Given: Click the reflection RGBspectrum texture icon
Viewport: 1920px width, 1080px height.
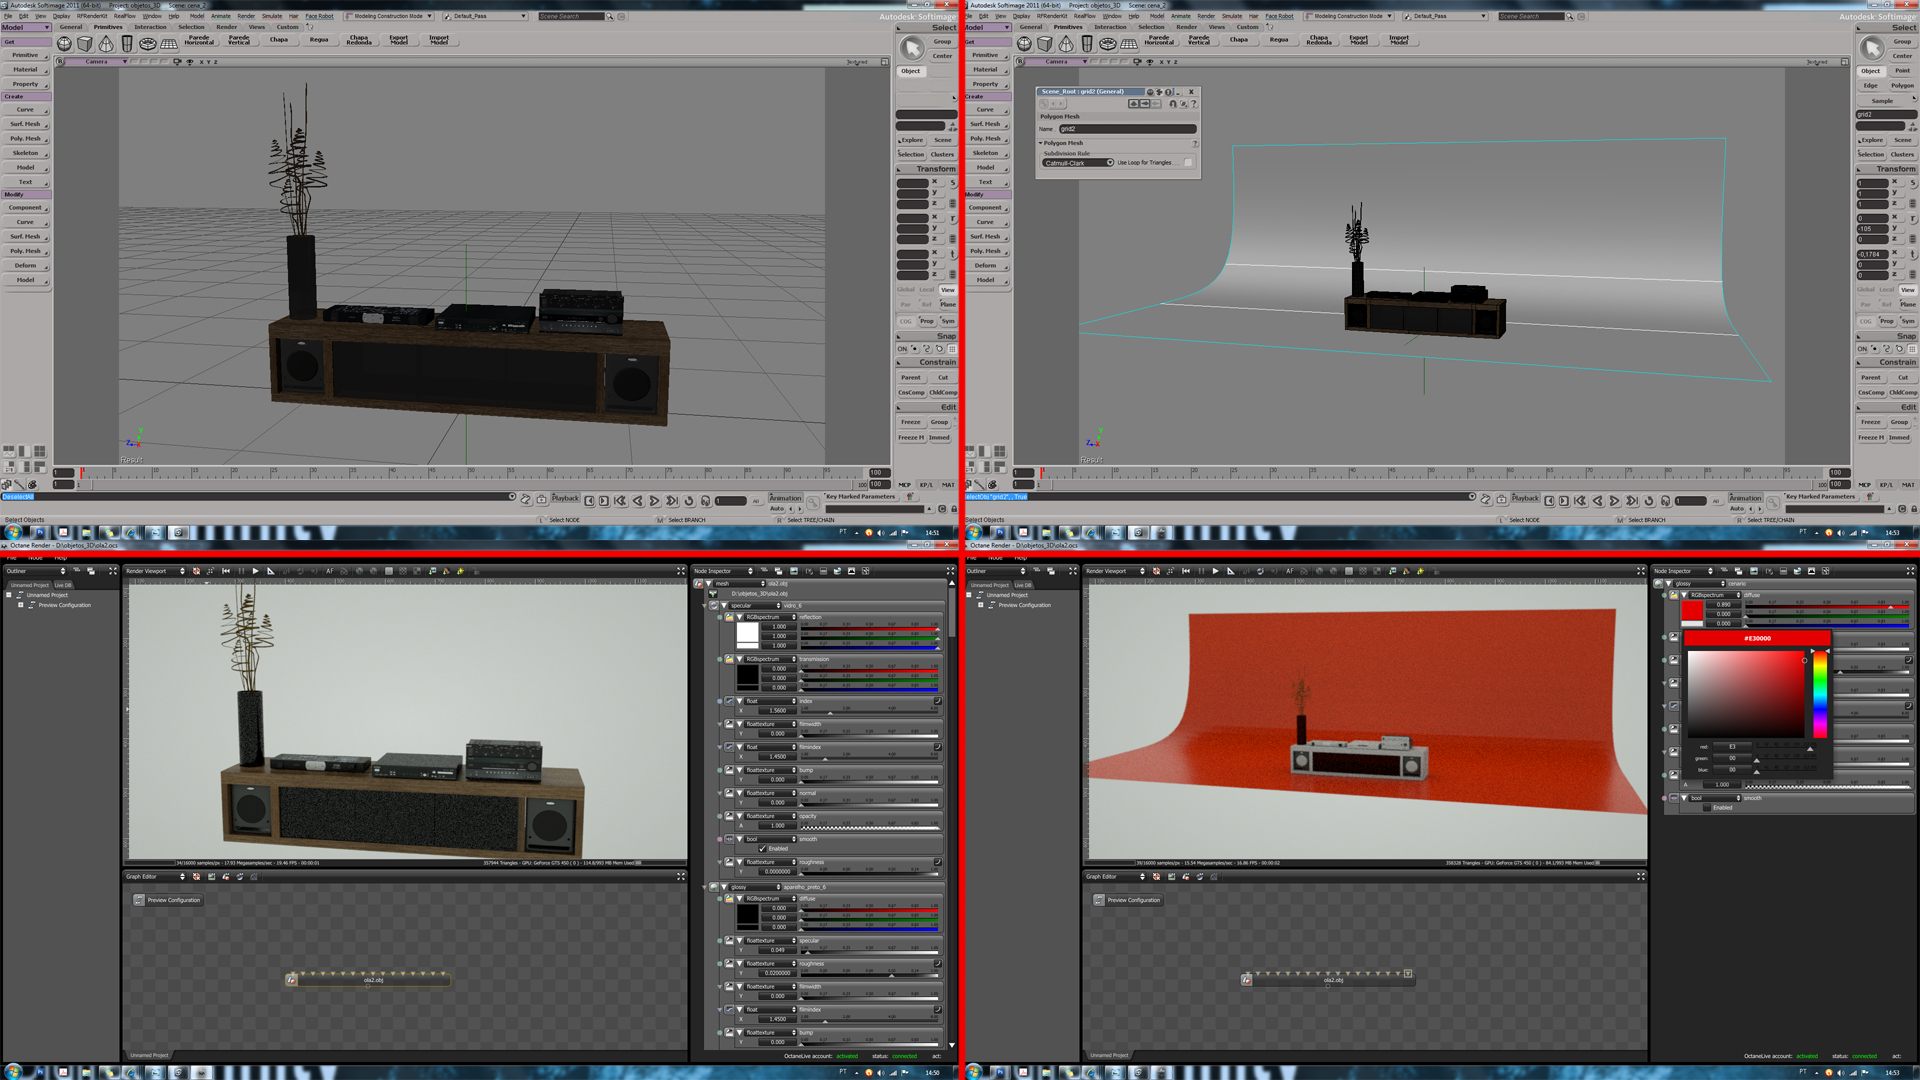Looking at the screenshot, I should click(x=730, y=617).
